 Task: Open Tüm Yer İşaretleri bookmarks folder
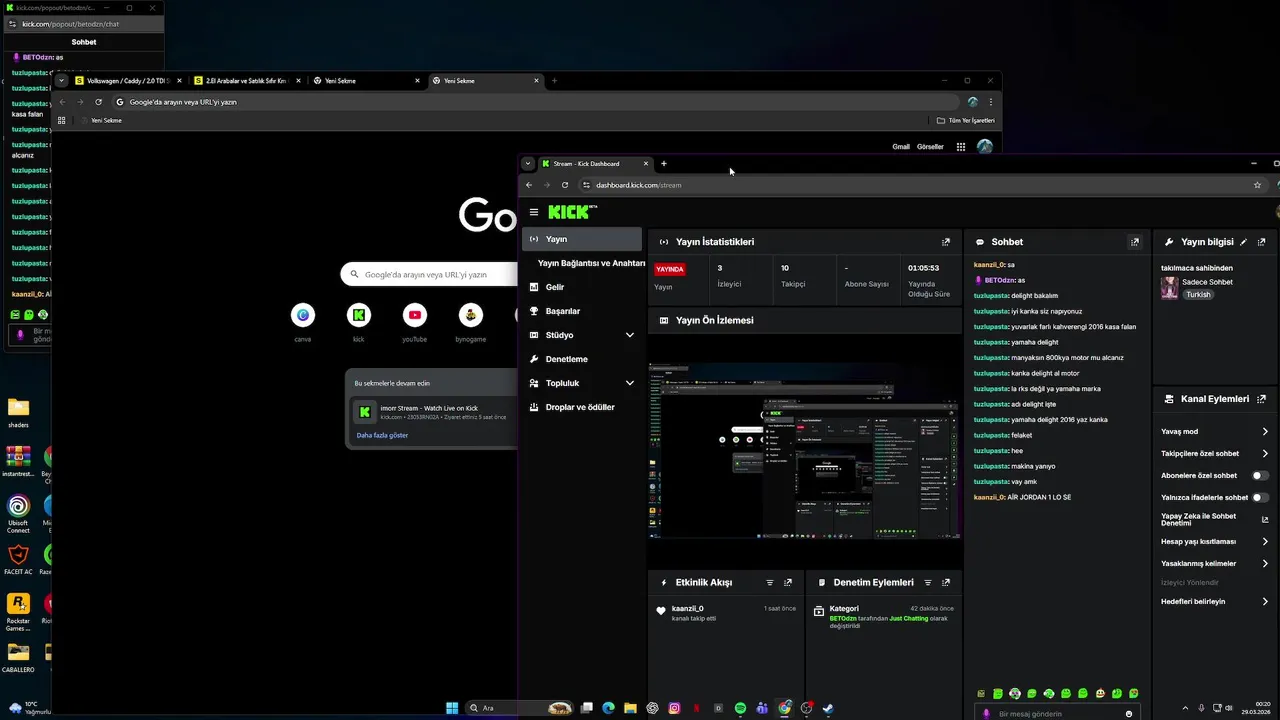[965, 120]
